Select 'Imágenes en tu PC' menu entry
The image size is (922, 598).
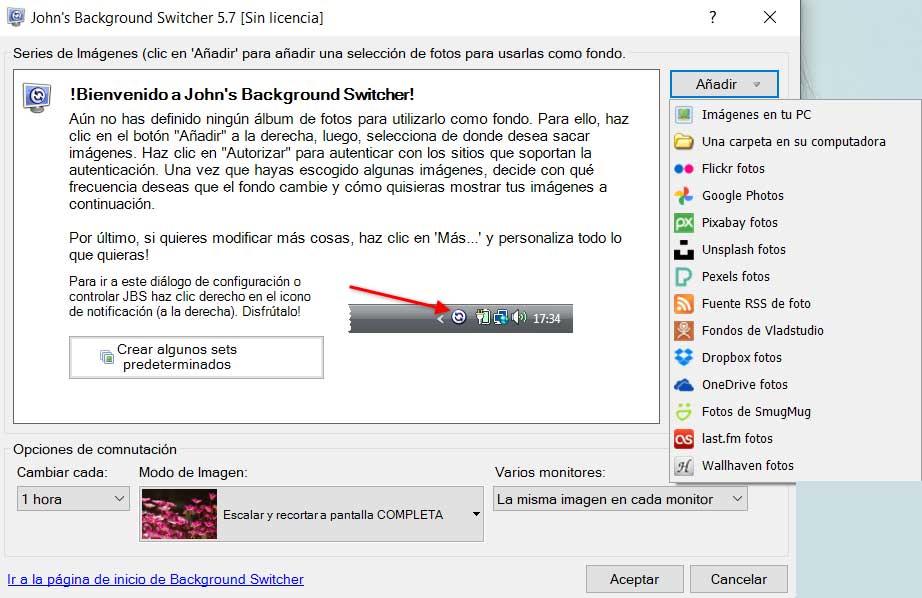coord(756,115)
